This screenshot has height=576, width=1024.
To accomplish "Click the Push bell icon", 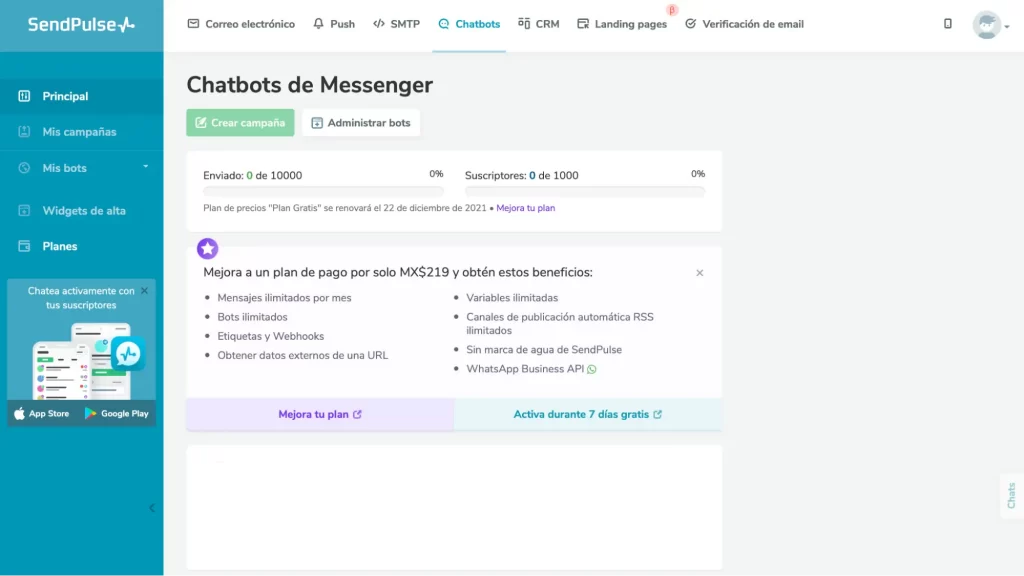I will [x=318, y=24].
